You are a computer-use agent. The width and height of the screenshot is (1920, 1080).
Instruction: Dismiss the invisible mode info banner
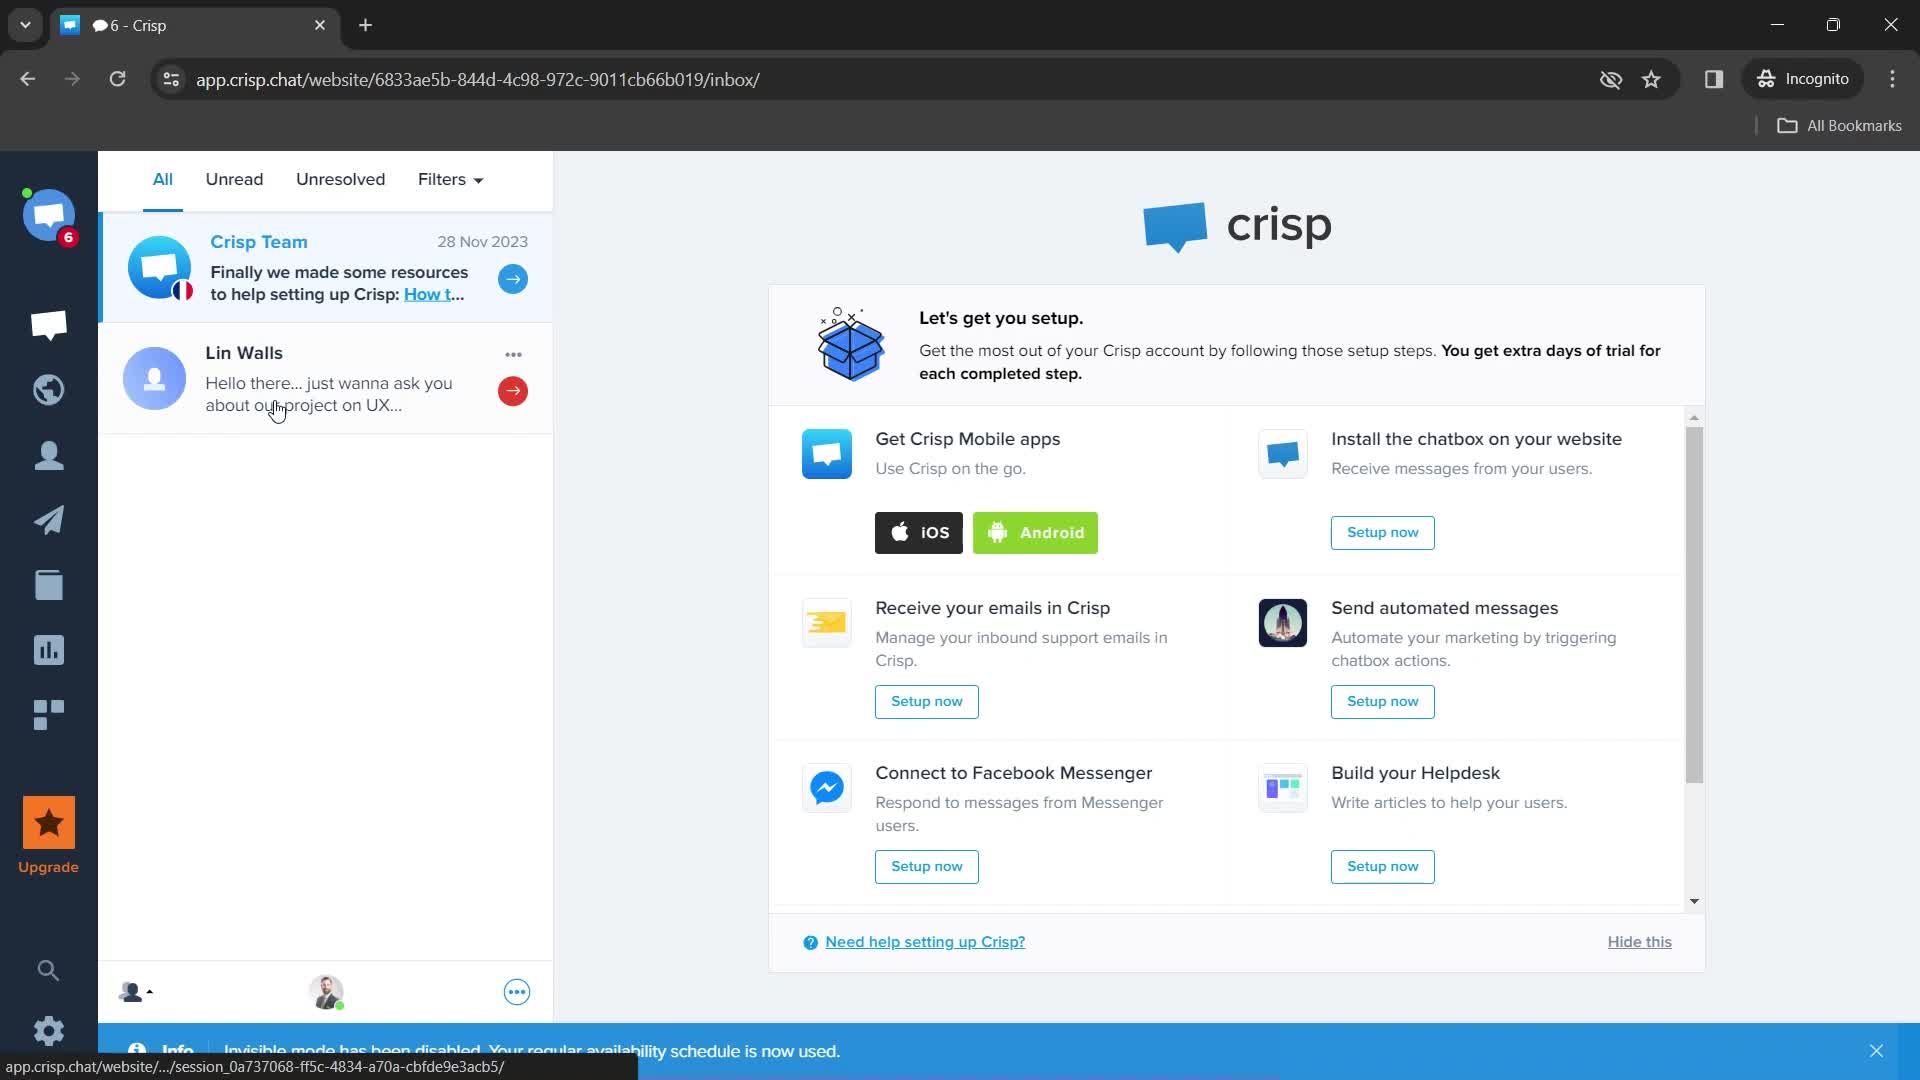tap(1876, 1051)
